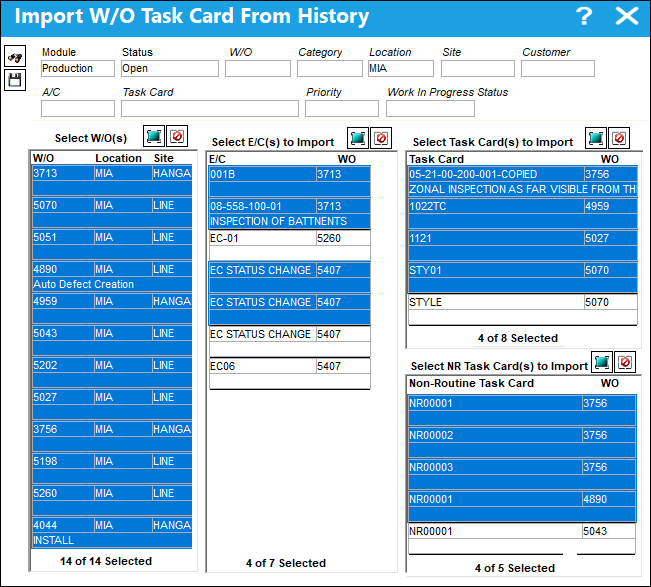This screenshot has height=587, width=651.
Task: Click select-all icon for Task Cards
Action: (596, 138)
